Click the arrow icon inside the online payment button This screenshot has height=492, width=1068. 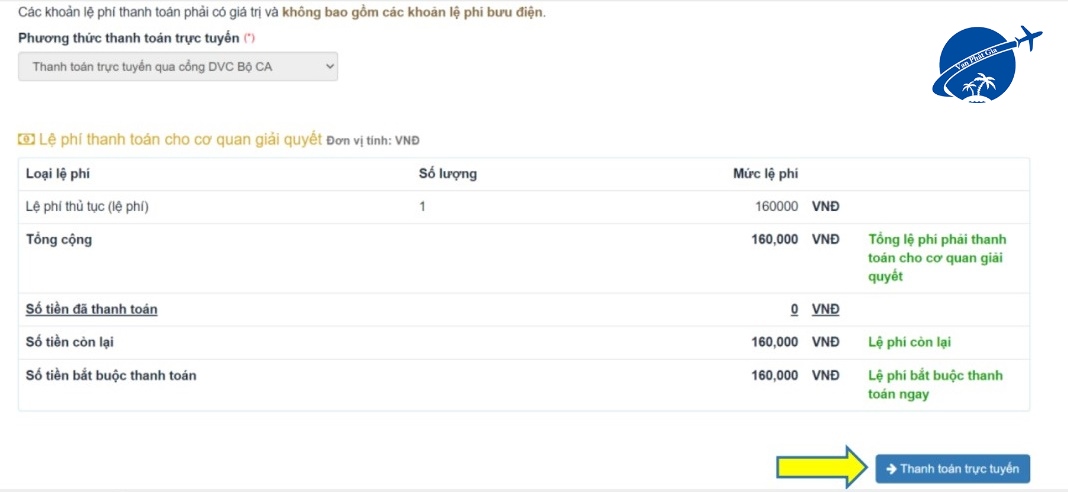(x=891, y=469)
